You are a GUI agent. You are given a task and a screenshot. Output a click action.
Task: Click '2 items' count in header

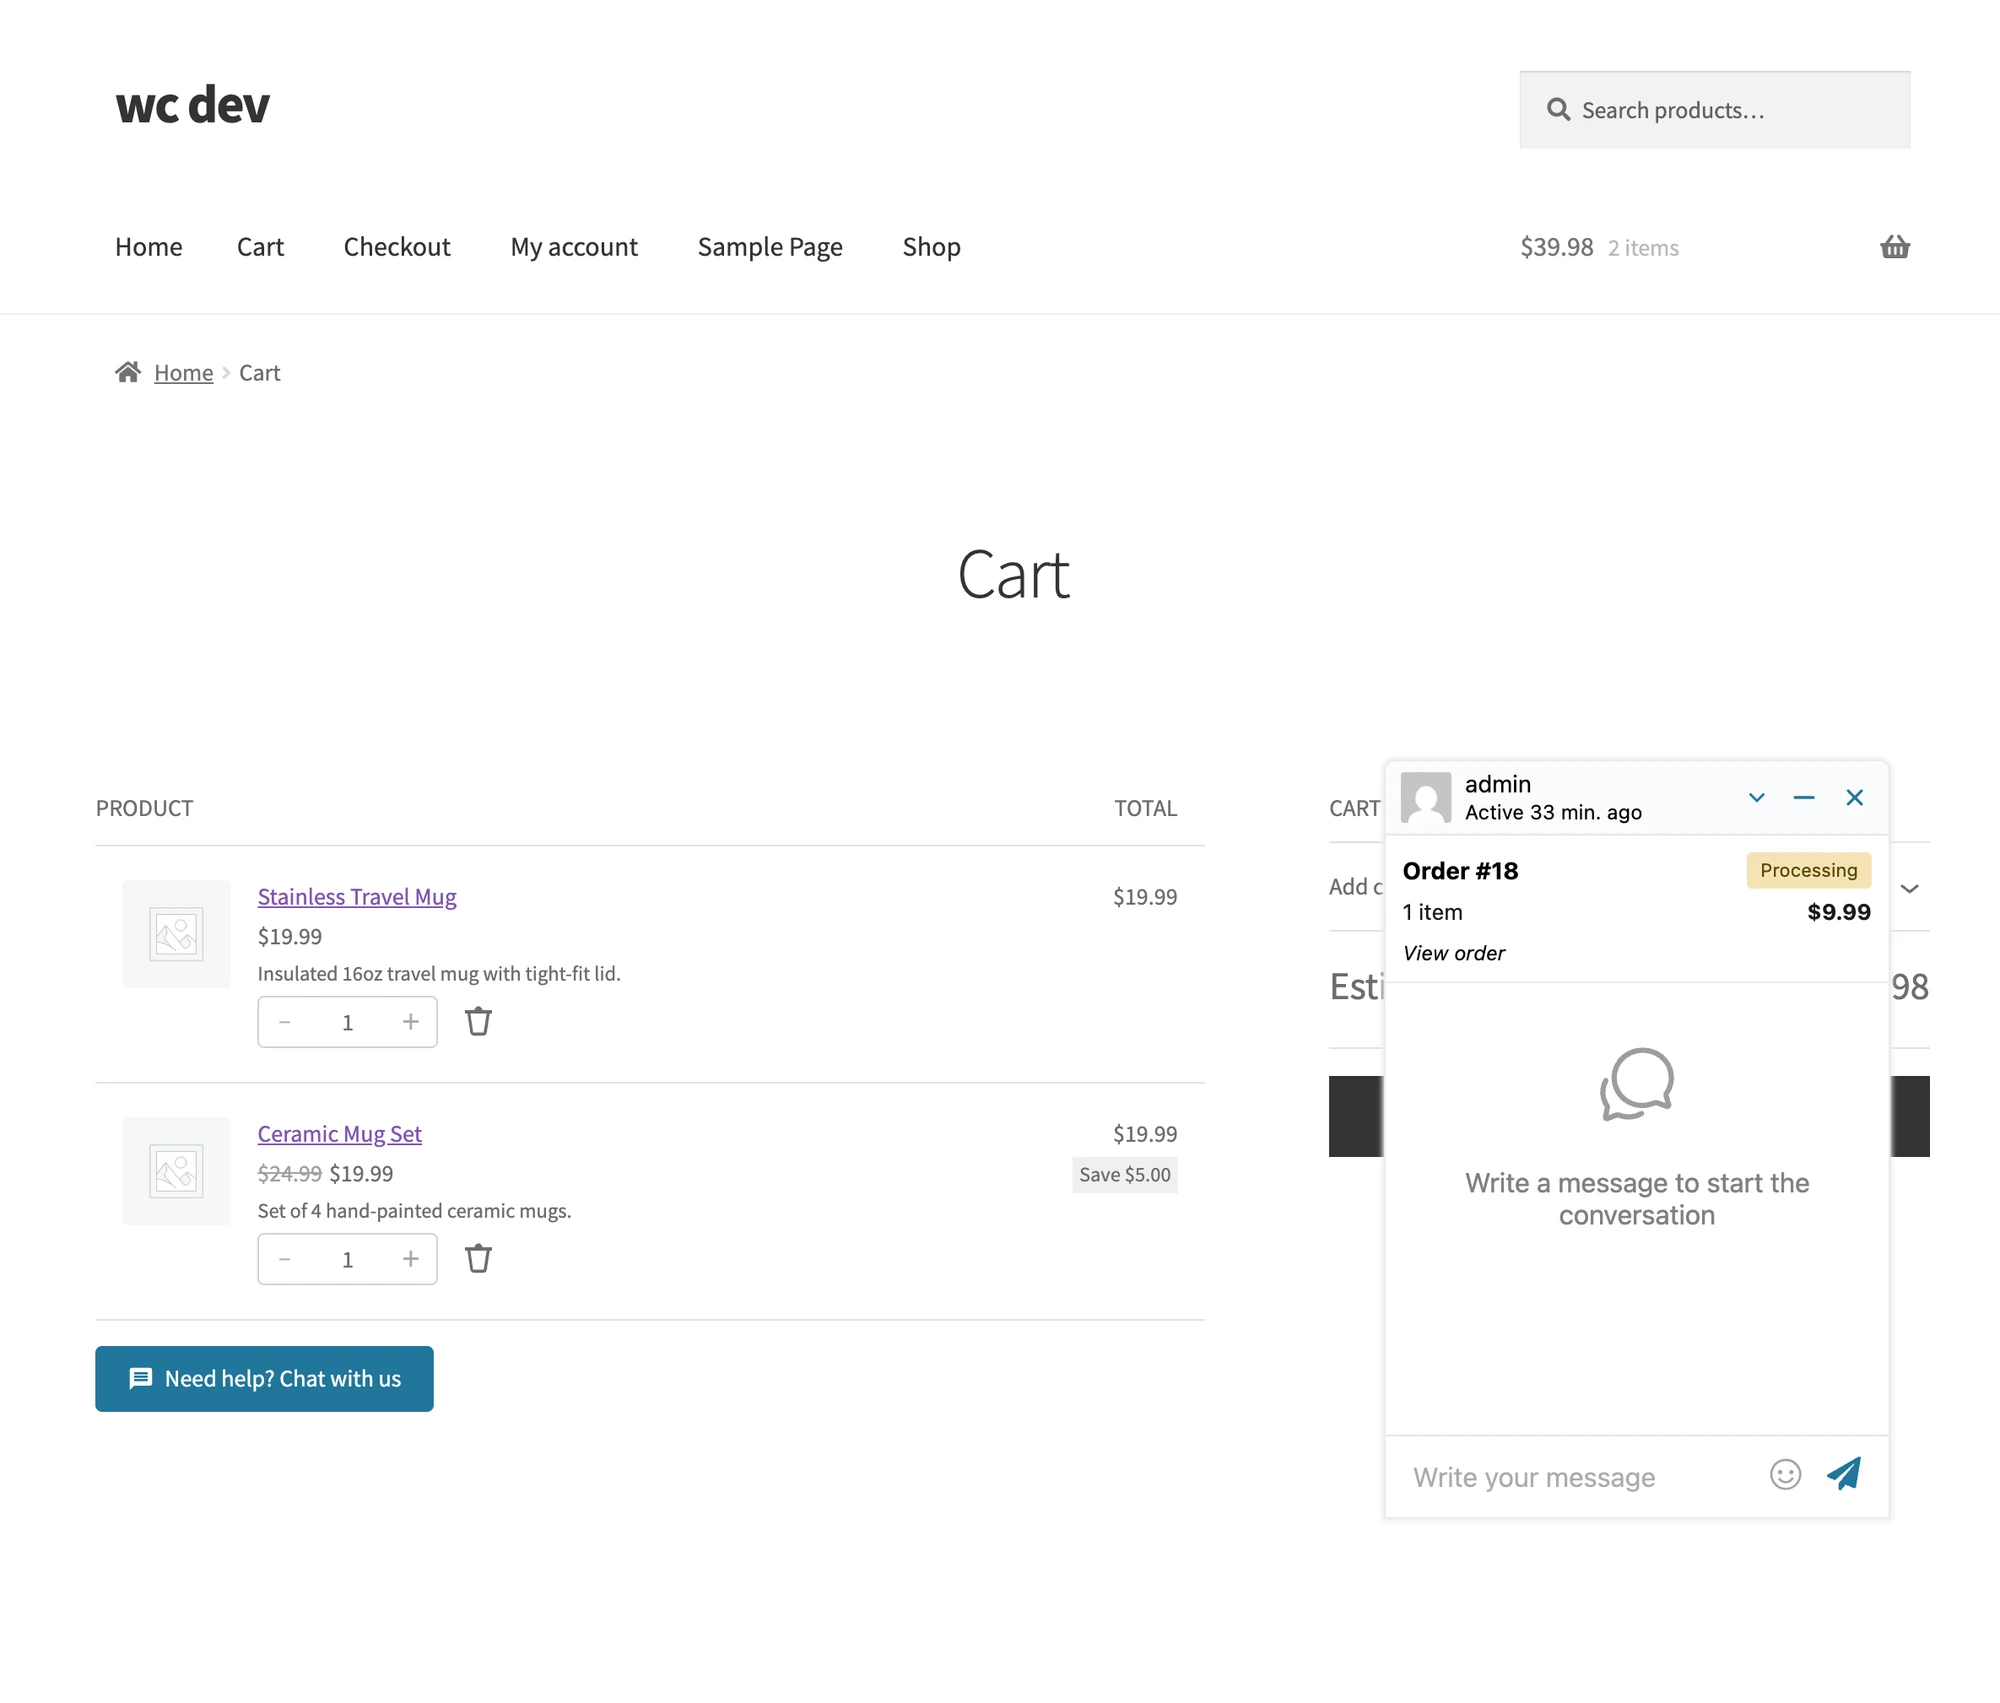tap(1643, 247)
